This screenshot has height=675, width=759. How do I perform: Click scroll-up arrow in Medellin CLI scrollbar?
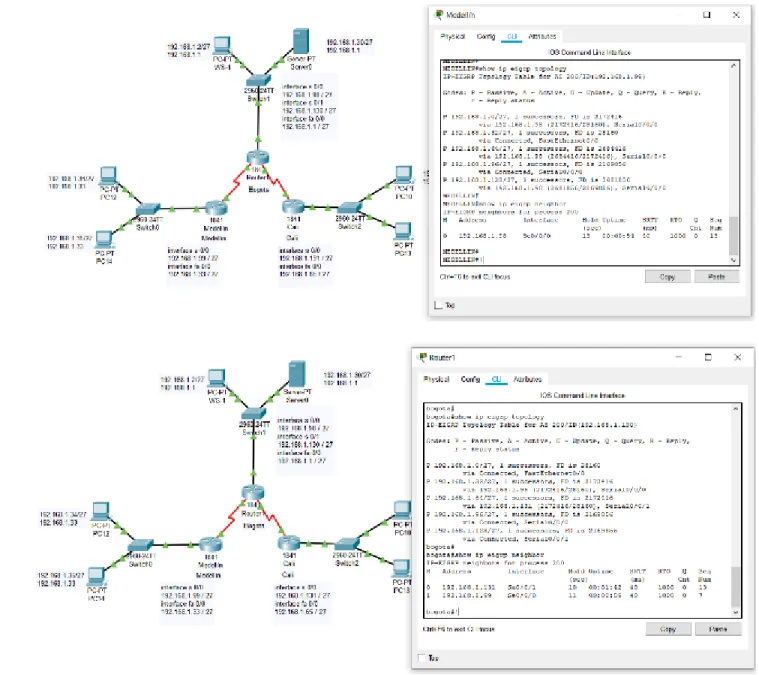[734, 65]
